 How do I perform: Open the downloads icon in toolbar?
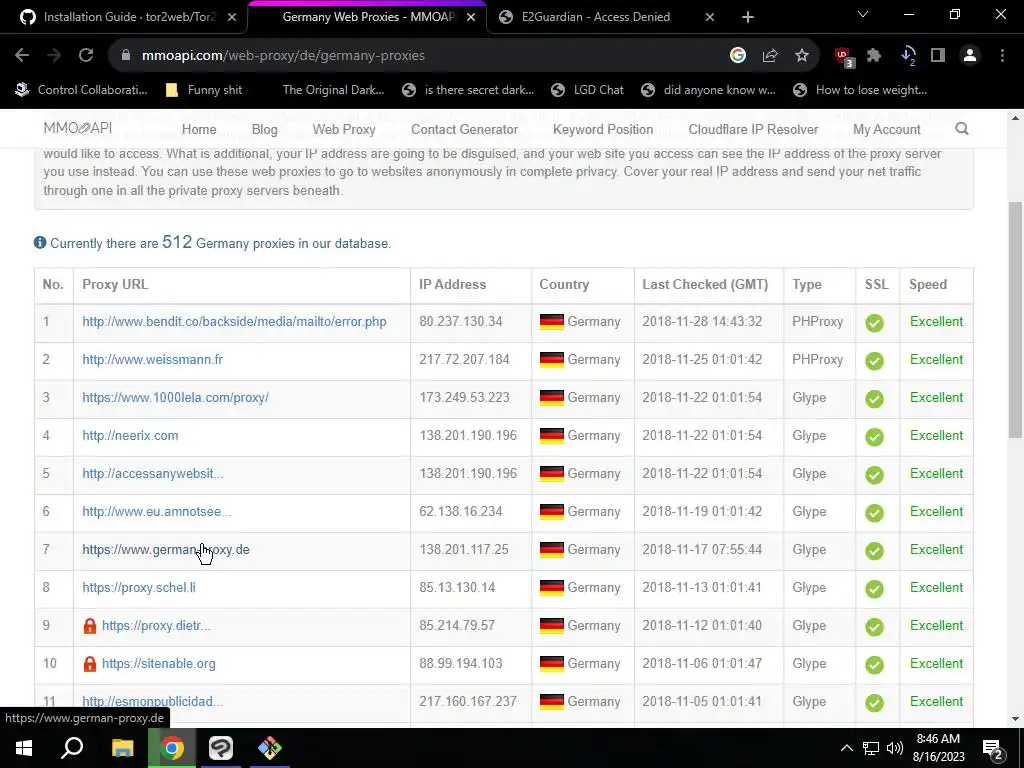(908, 56)
